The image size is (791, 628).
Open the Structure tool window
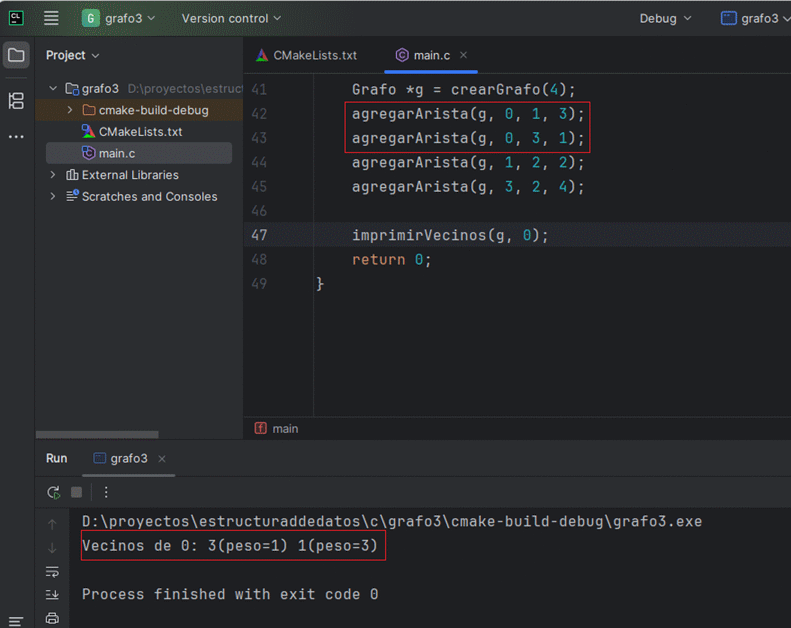click(x=16, y=100)
